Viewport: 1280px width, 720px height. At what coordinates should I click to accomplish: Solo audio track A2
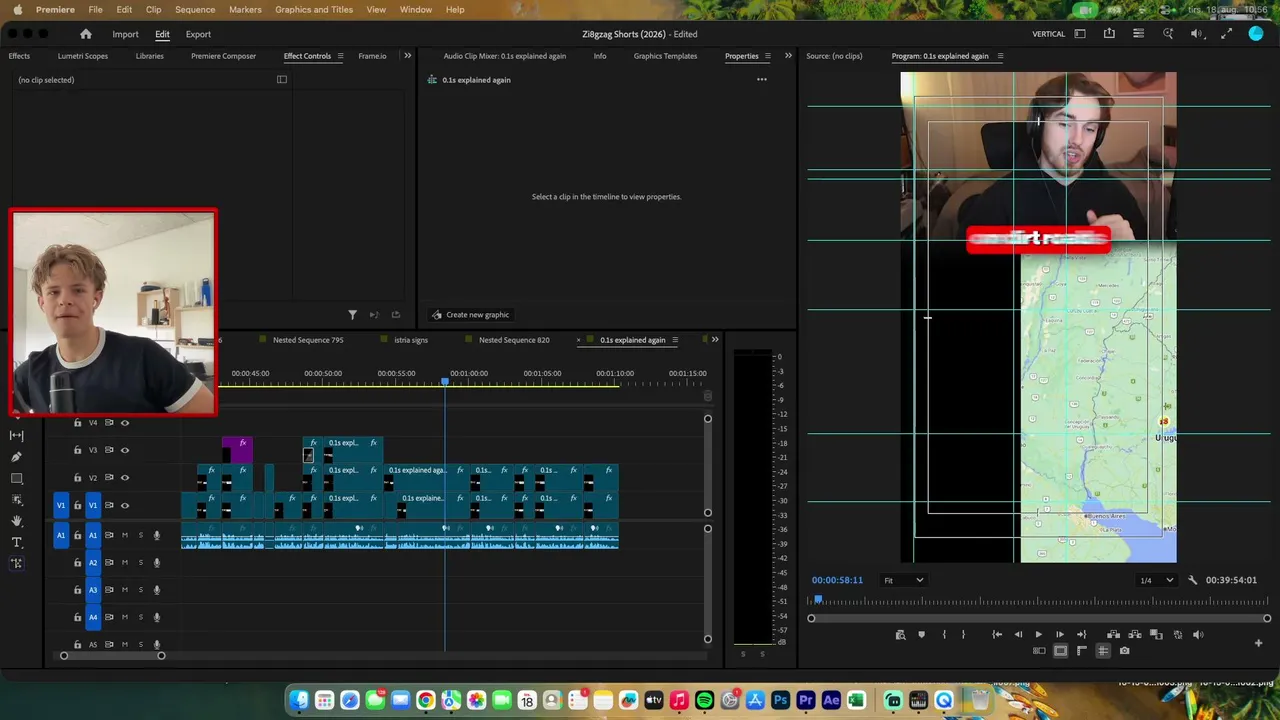coord(140,562)
